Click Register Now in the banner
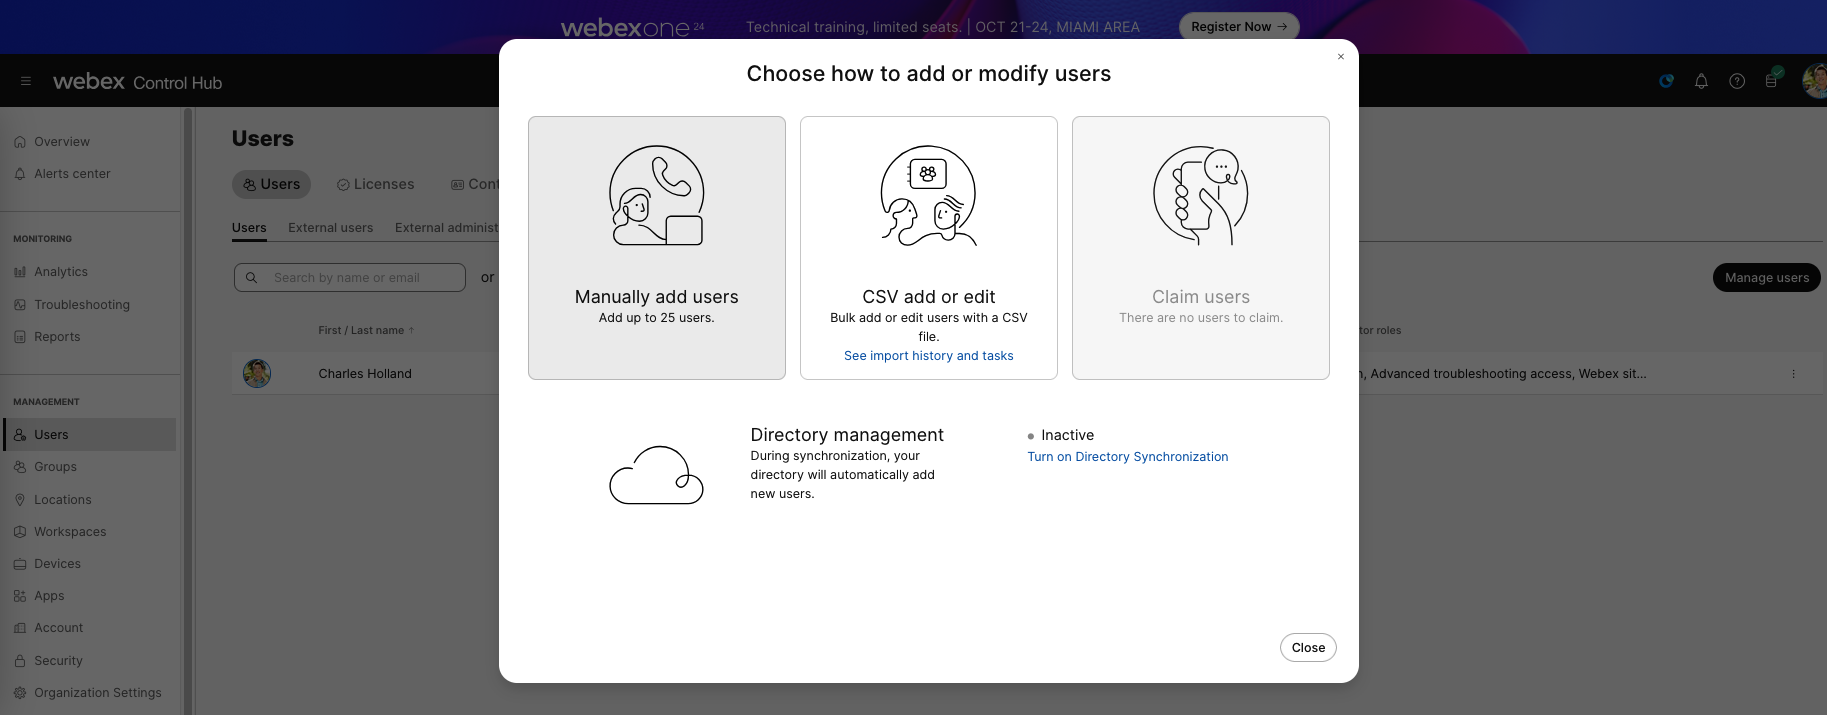The width and height of the screenshot is (1827, 715). click(1238, 27)
